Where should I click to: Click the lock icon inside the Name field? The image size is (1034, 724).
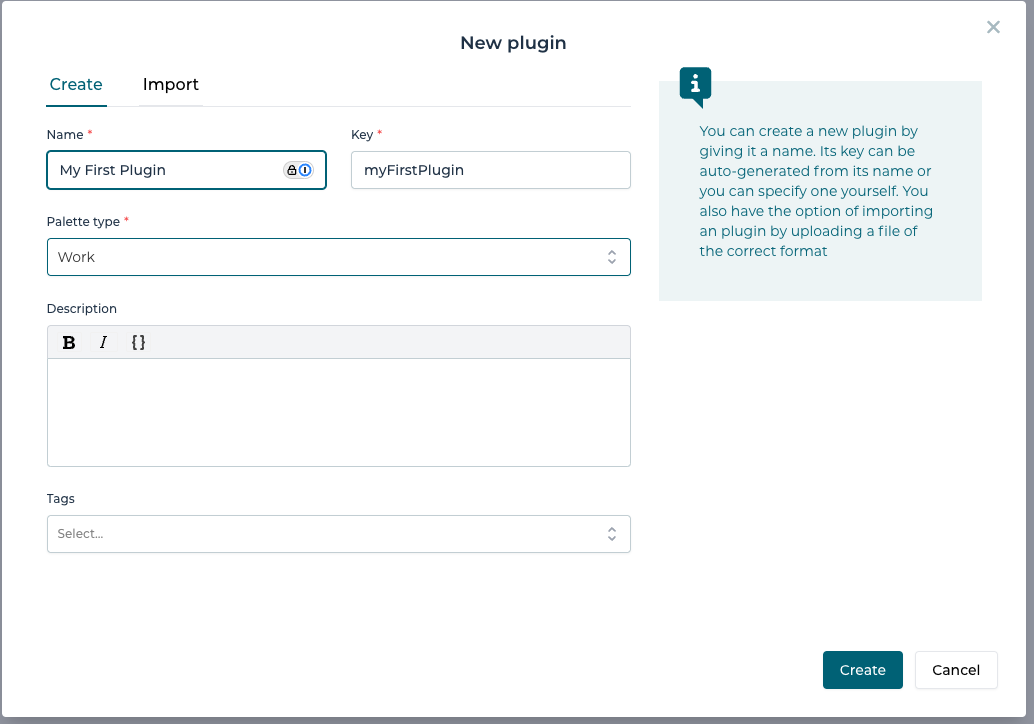coord(292,170)
